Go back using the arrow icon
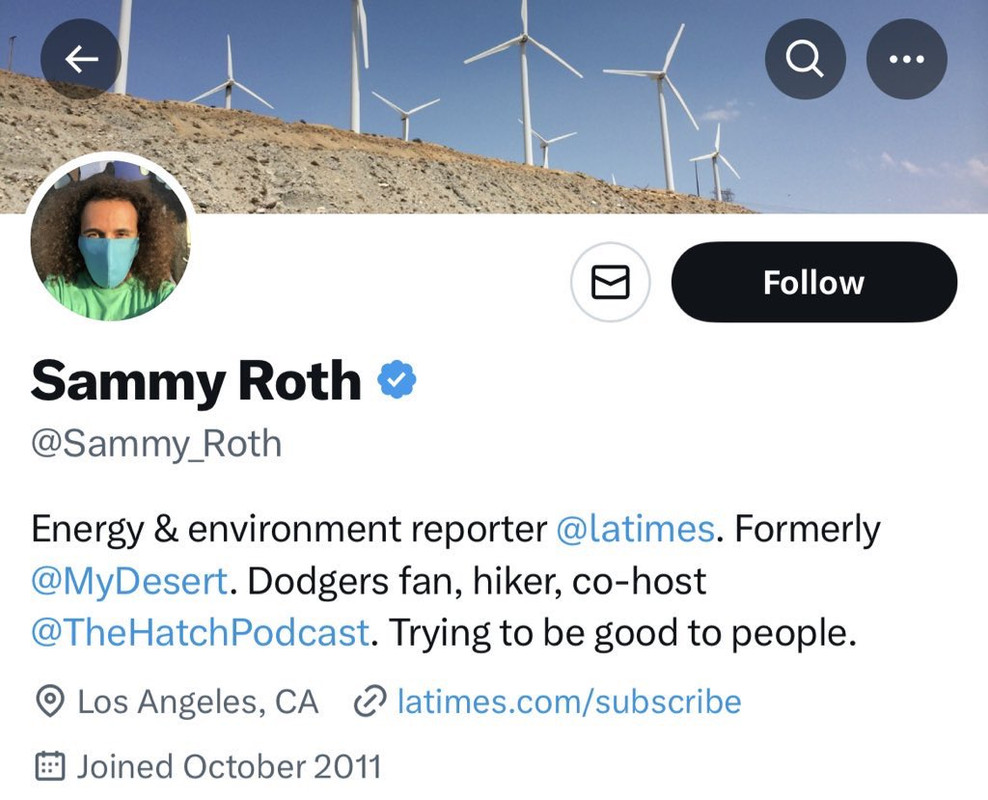 [x=81, y=60]
